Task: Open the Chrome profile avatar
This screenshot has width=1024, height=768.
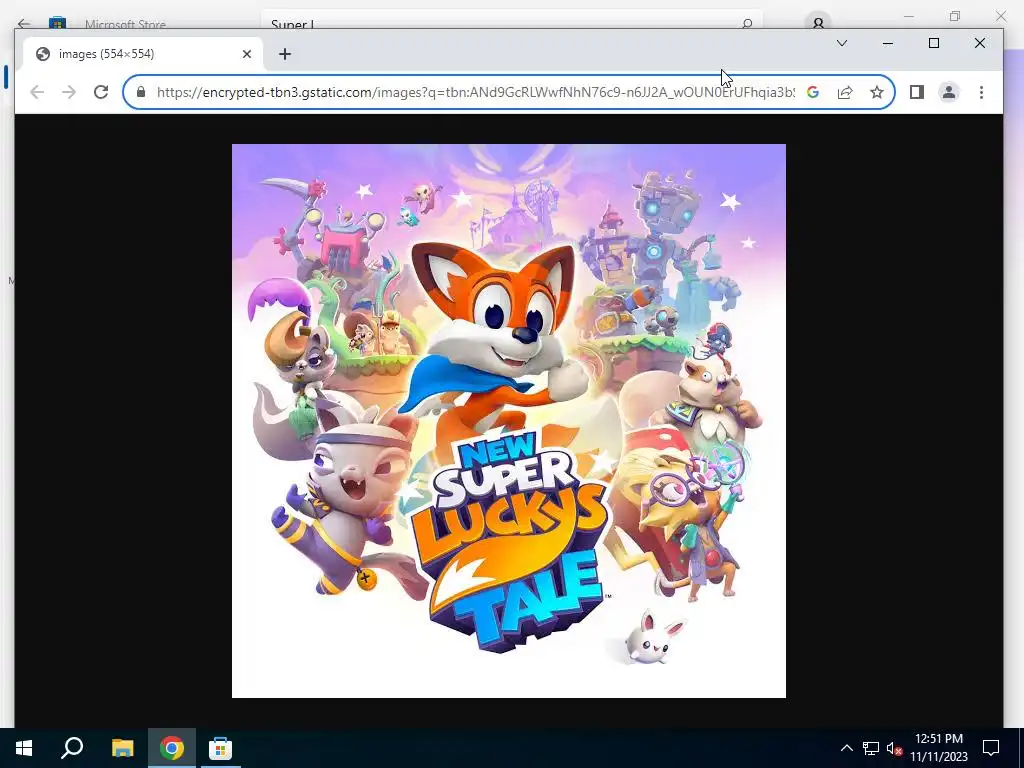Action: (949, 92)
